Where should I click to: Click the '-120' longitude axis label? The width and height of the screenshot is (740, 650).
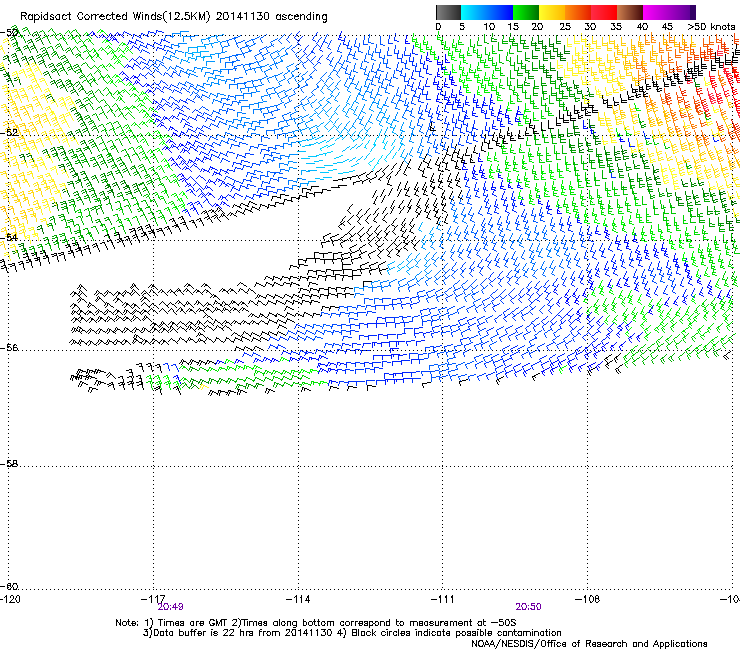(10, 599)
